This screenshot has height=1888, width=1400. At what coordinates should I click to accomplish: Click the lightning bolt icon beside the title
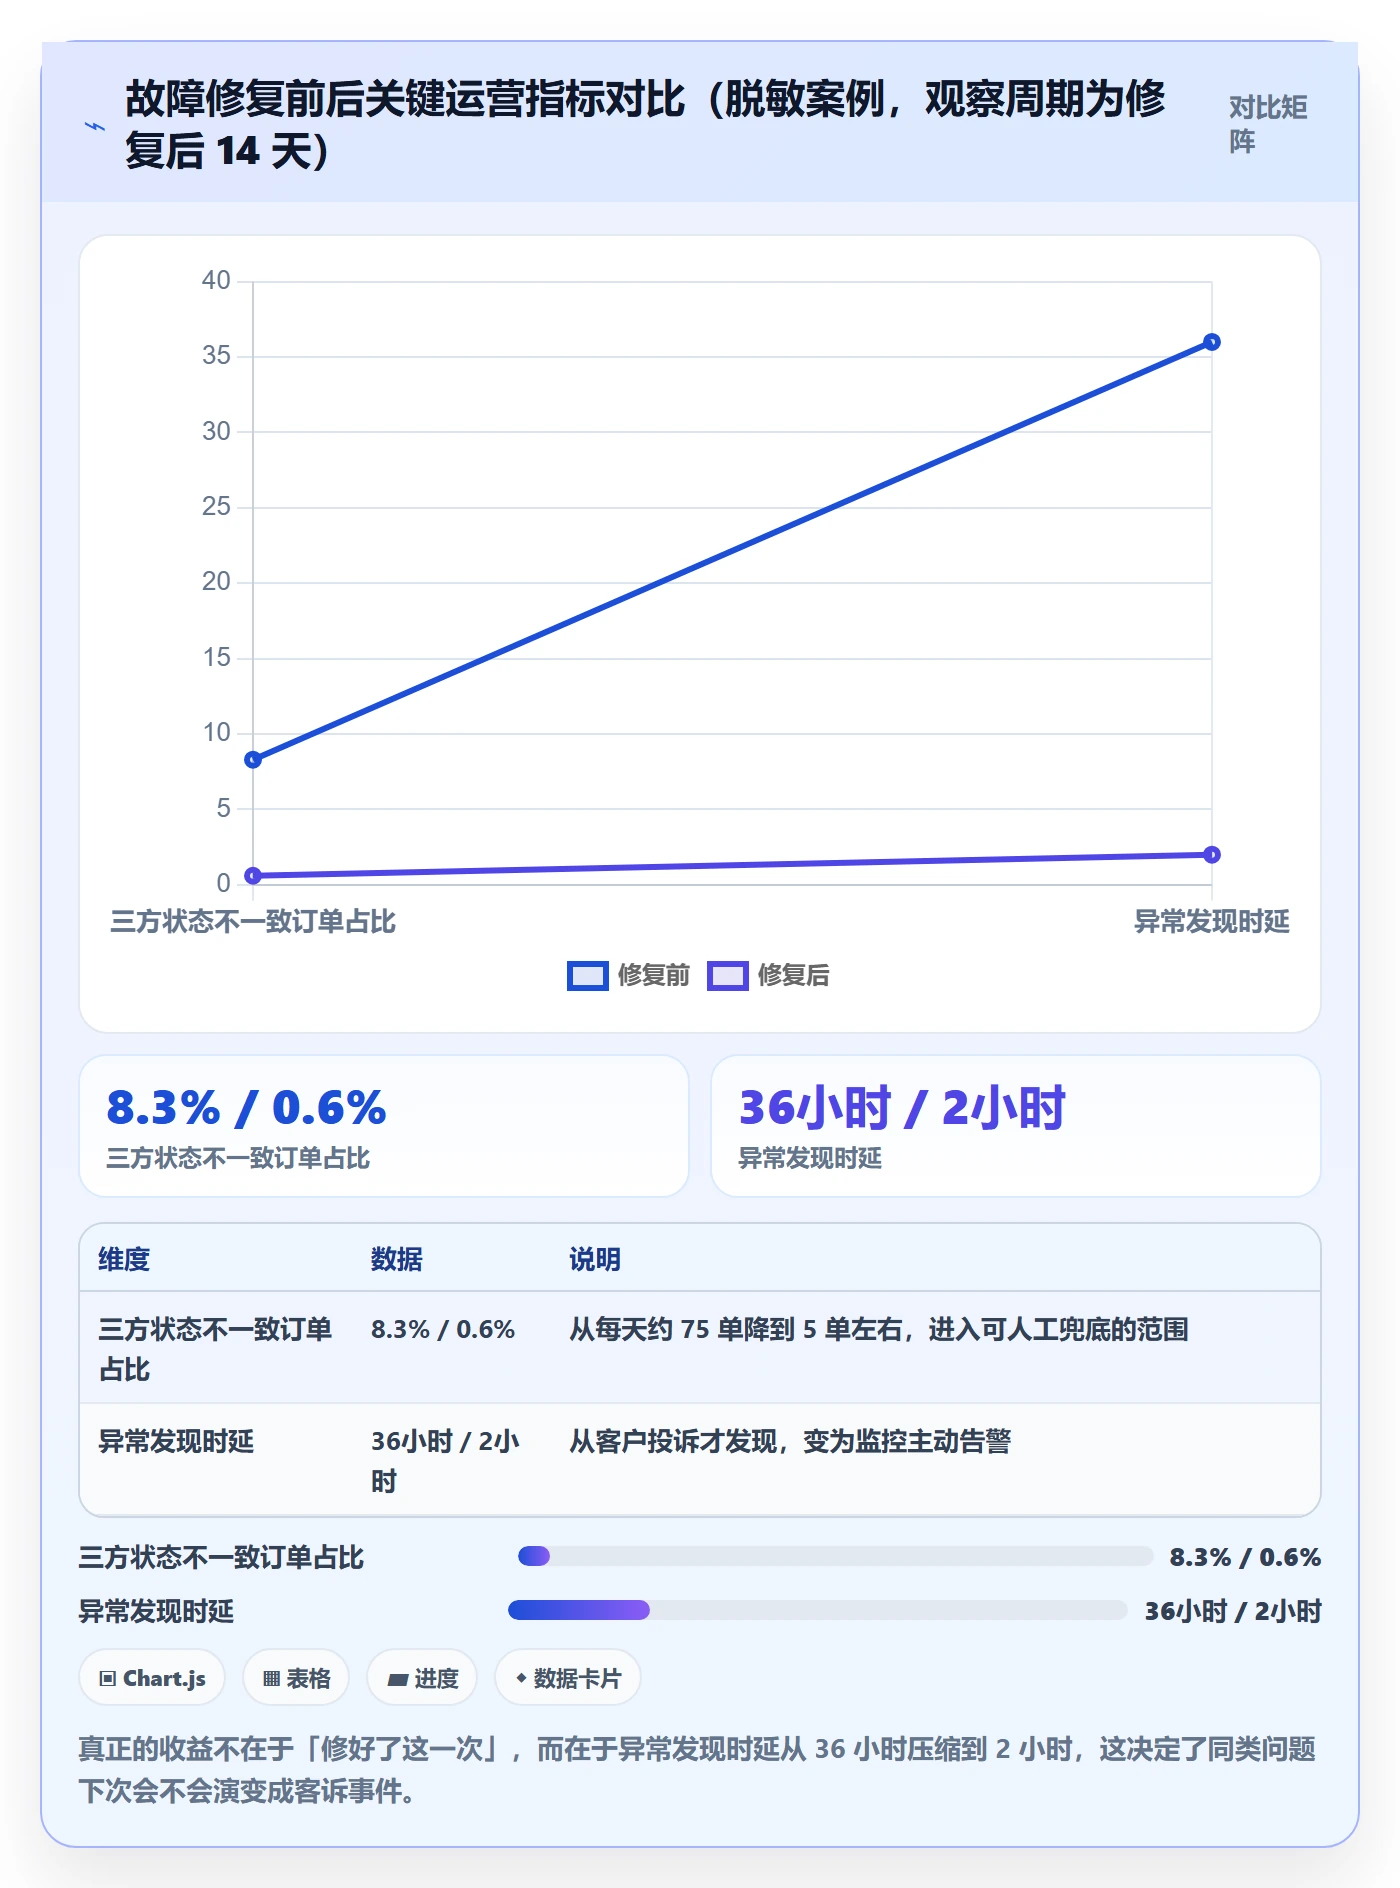point(94,126)
